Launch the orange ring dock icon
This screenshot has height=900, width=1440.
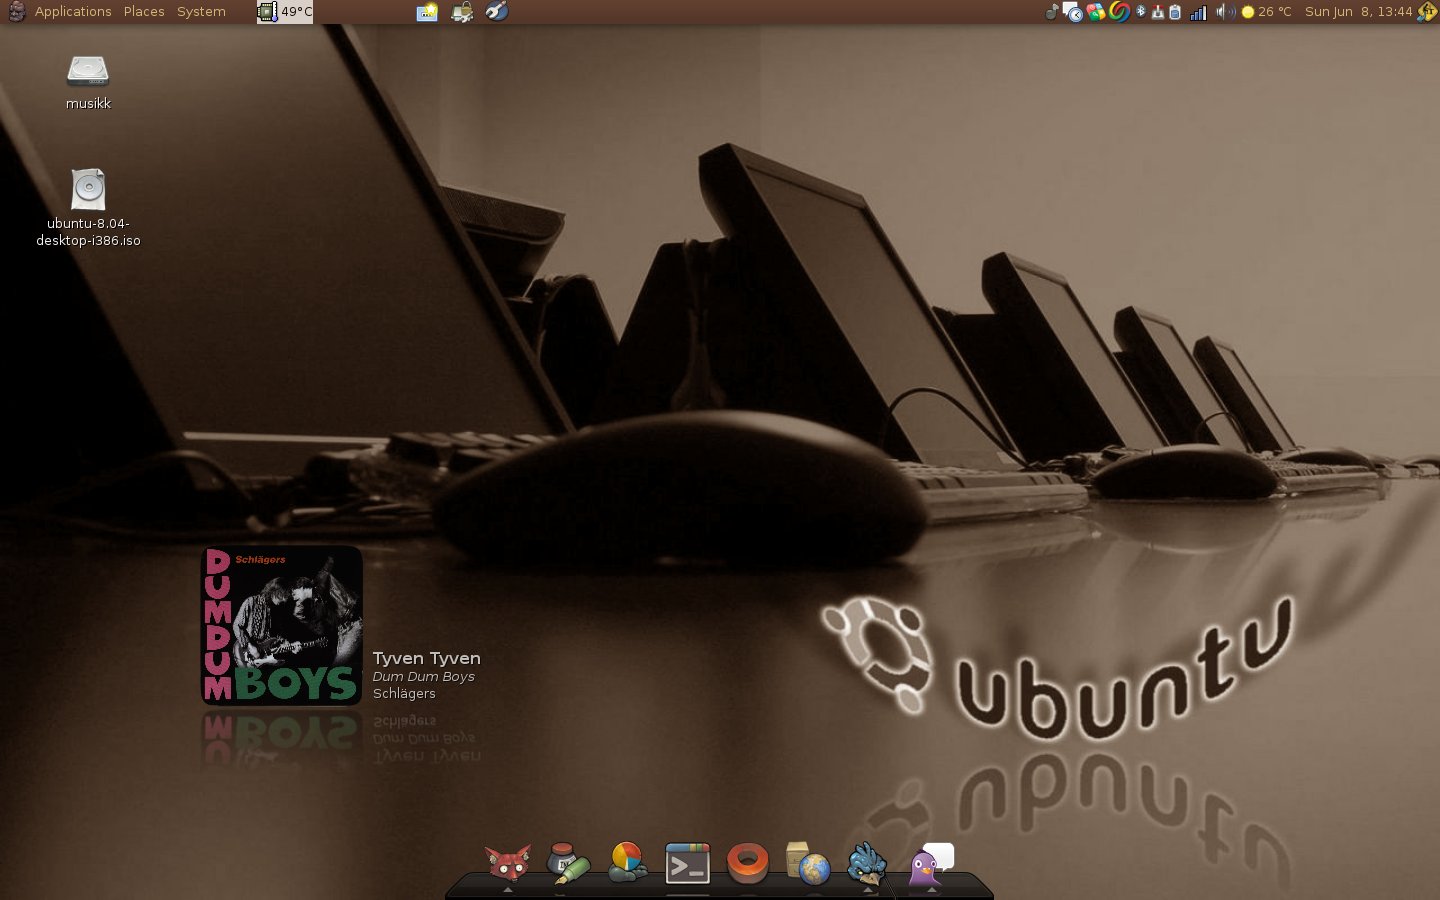click(x=748, y=864)
